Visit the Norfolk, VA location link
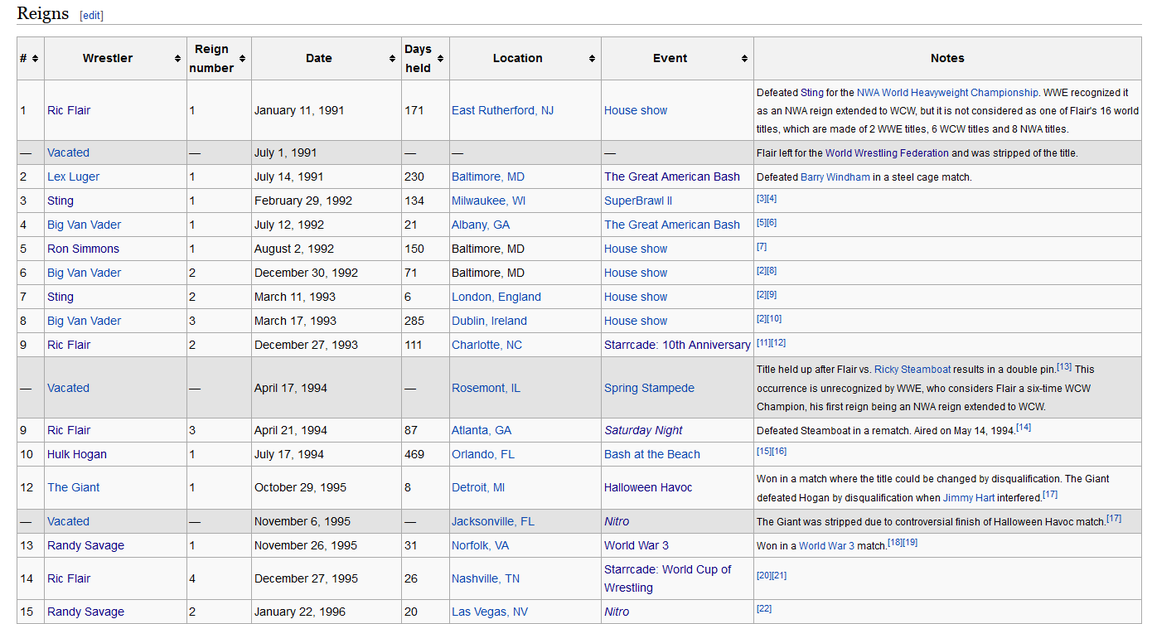The image size is (1152, 624). point(480,545)
